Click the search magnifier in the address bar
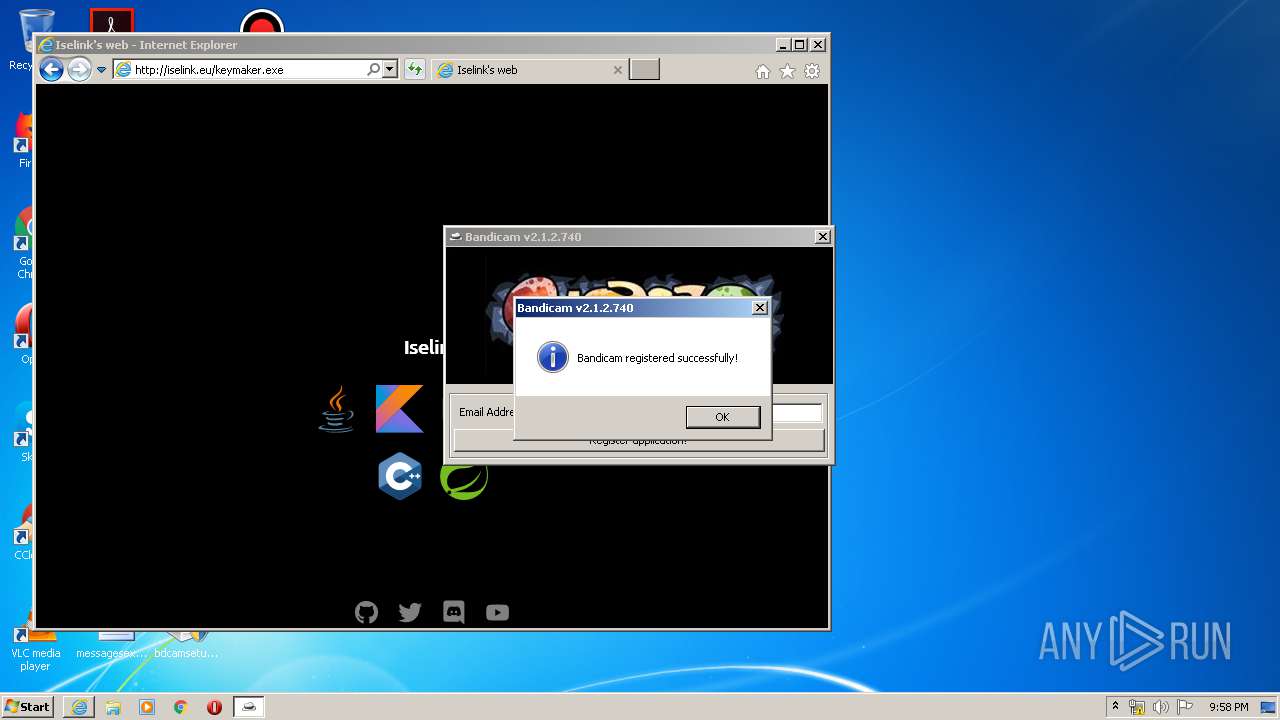Image resolution: width=1280 pixels, height=720 pixels. (373, 70)
